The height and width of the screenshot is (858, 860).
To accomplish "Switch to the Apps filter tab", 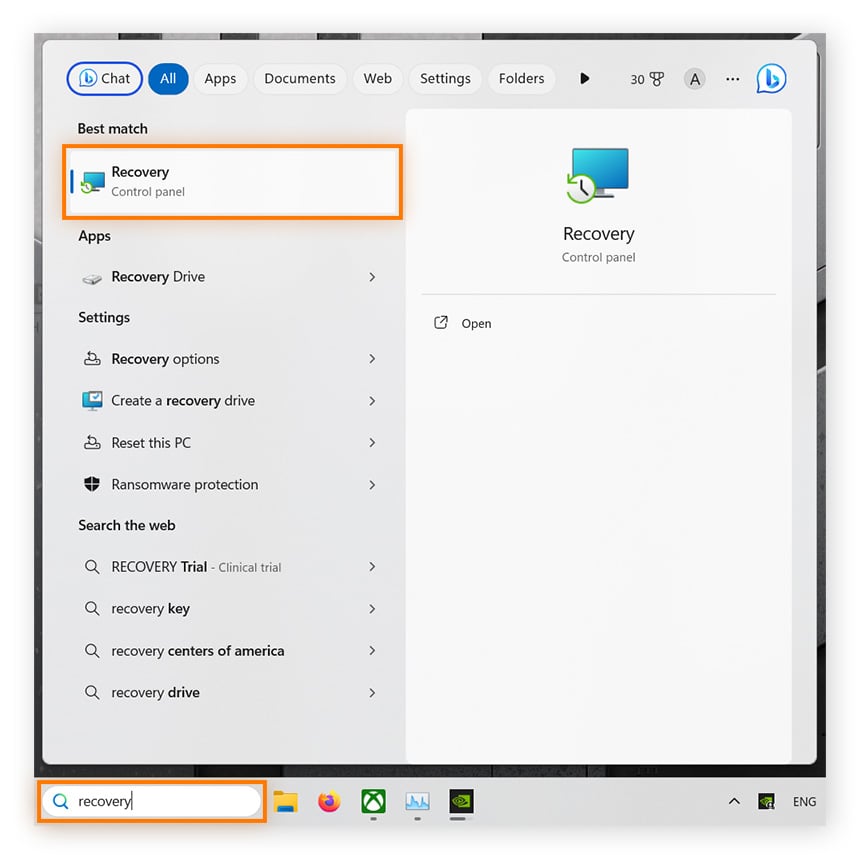I will point(220,78).
